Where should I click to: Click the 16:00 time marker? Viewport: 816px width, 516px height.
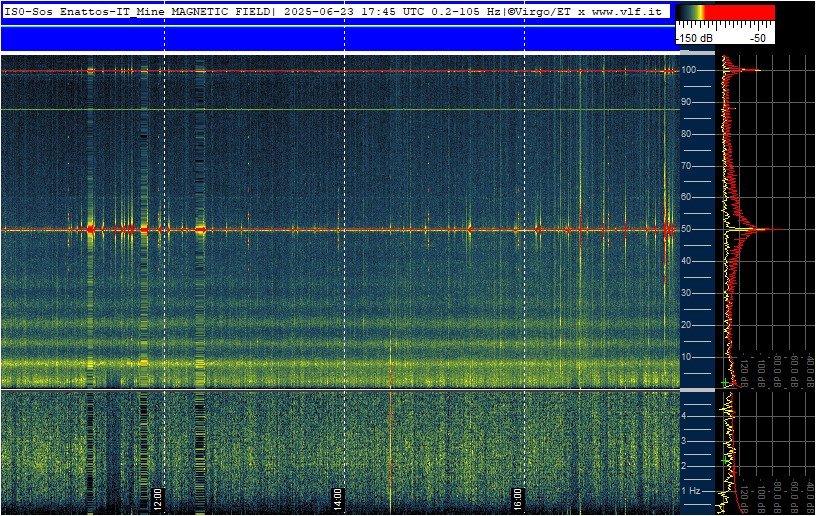pyautogui.click(x=517, y=500)
